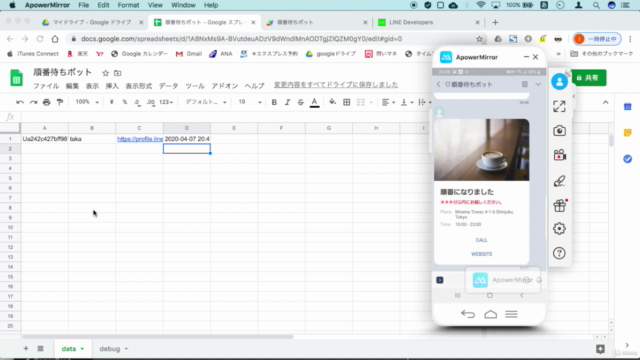Tap the coffee cup image in chat
The width and height of the screenshot is (640, 360).
pyautogui.click(x=482, y=150)
